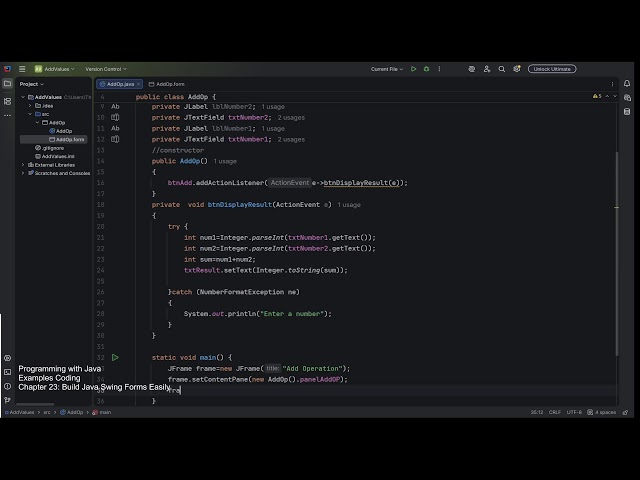Open the Terminal tool window icon

(x=7, y=372)
